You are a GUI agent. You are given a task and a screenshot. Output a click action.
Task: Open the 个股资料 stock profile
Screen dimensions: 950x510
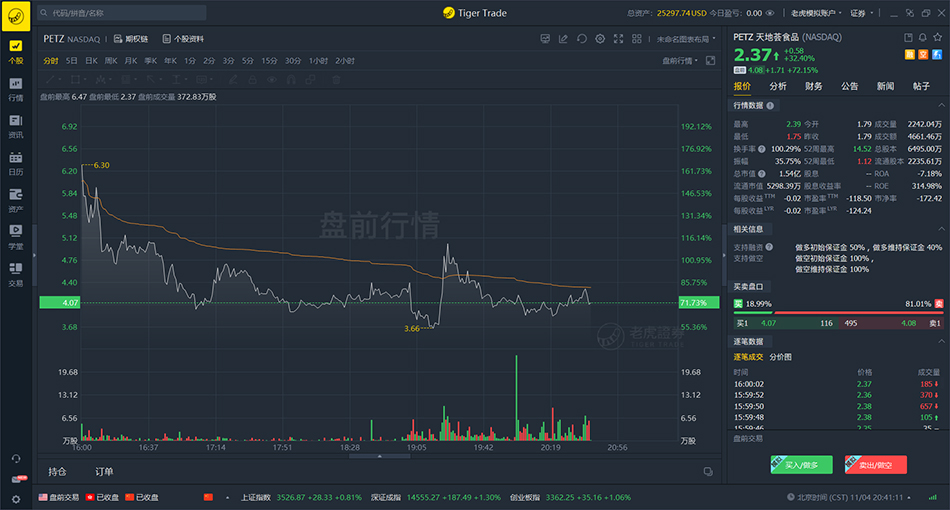click(183, 39)
